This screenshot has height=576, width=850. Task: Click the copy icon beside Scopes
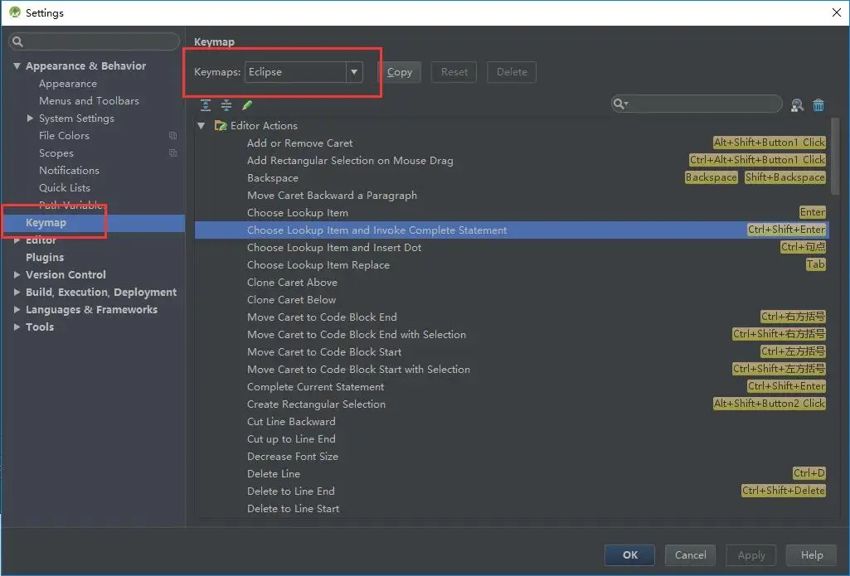pyautogui.click(x=173, y=153)
